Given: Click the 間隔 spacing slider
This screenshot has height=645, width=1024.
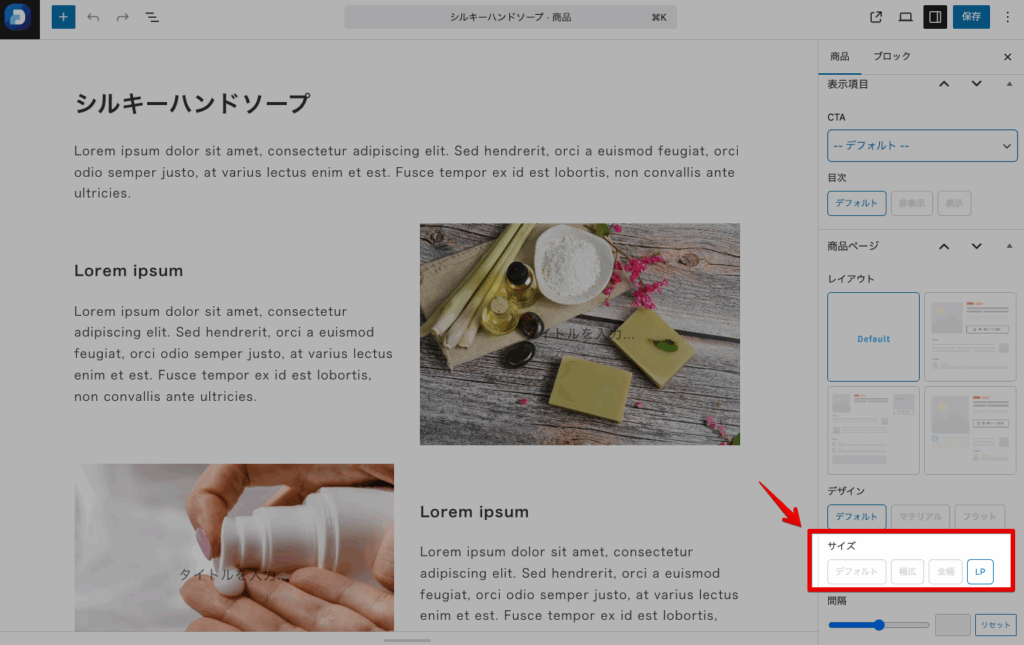Looking at the screenshot, I should (879, 625).
